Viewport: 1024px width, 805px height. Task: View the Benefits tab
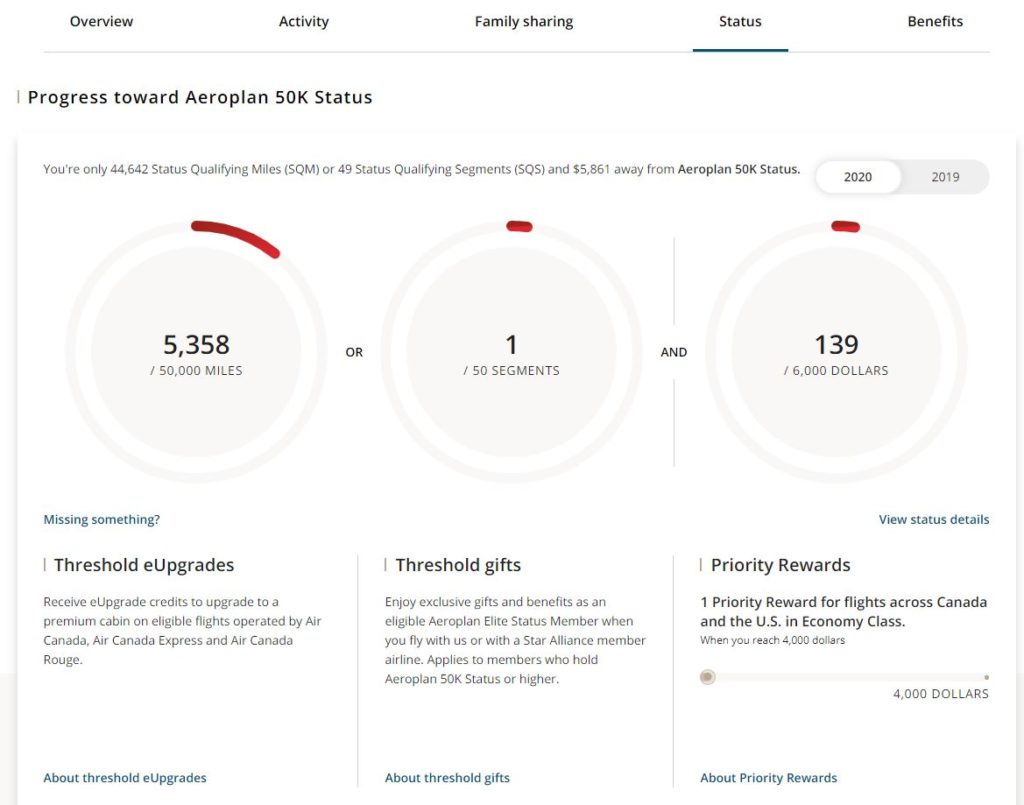(x=934, y=21)
